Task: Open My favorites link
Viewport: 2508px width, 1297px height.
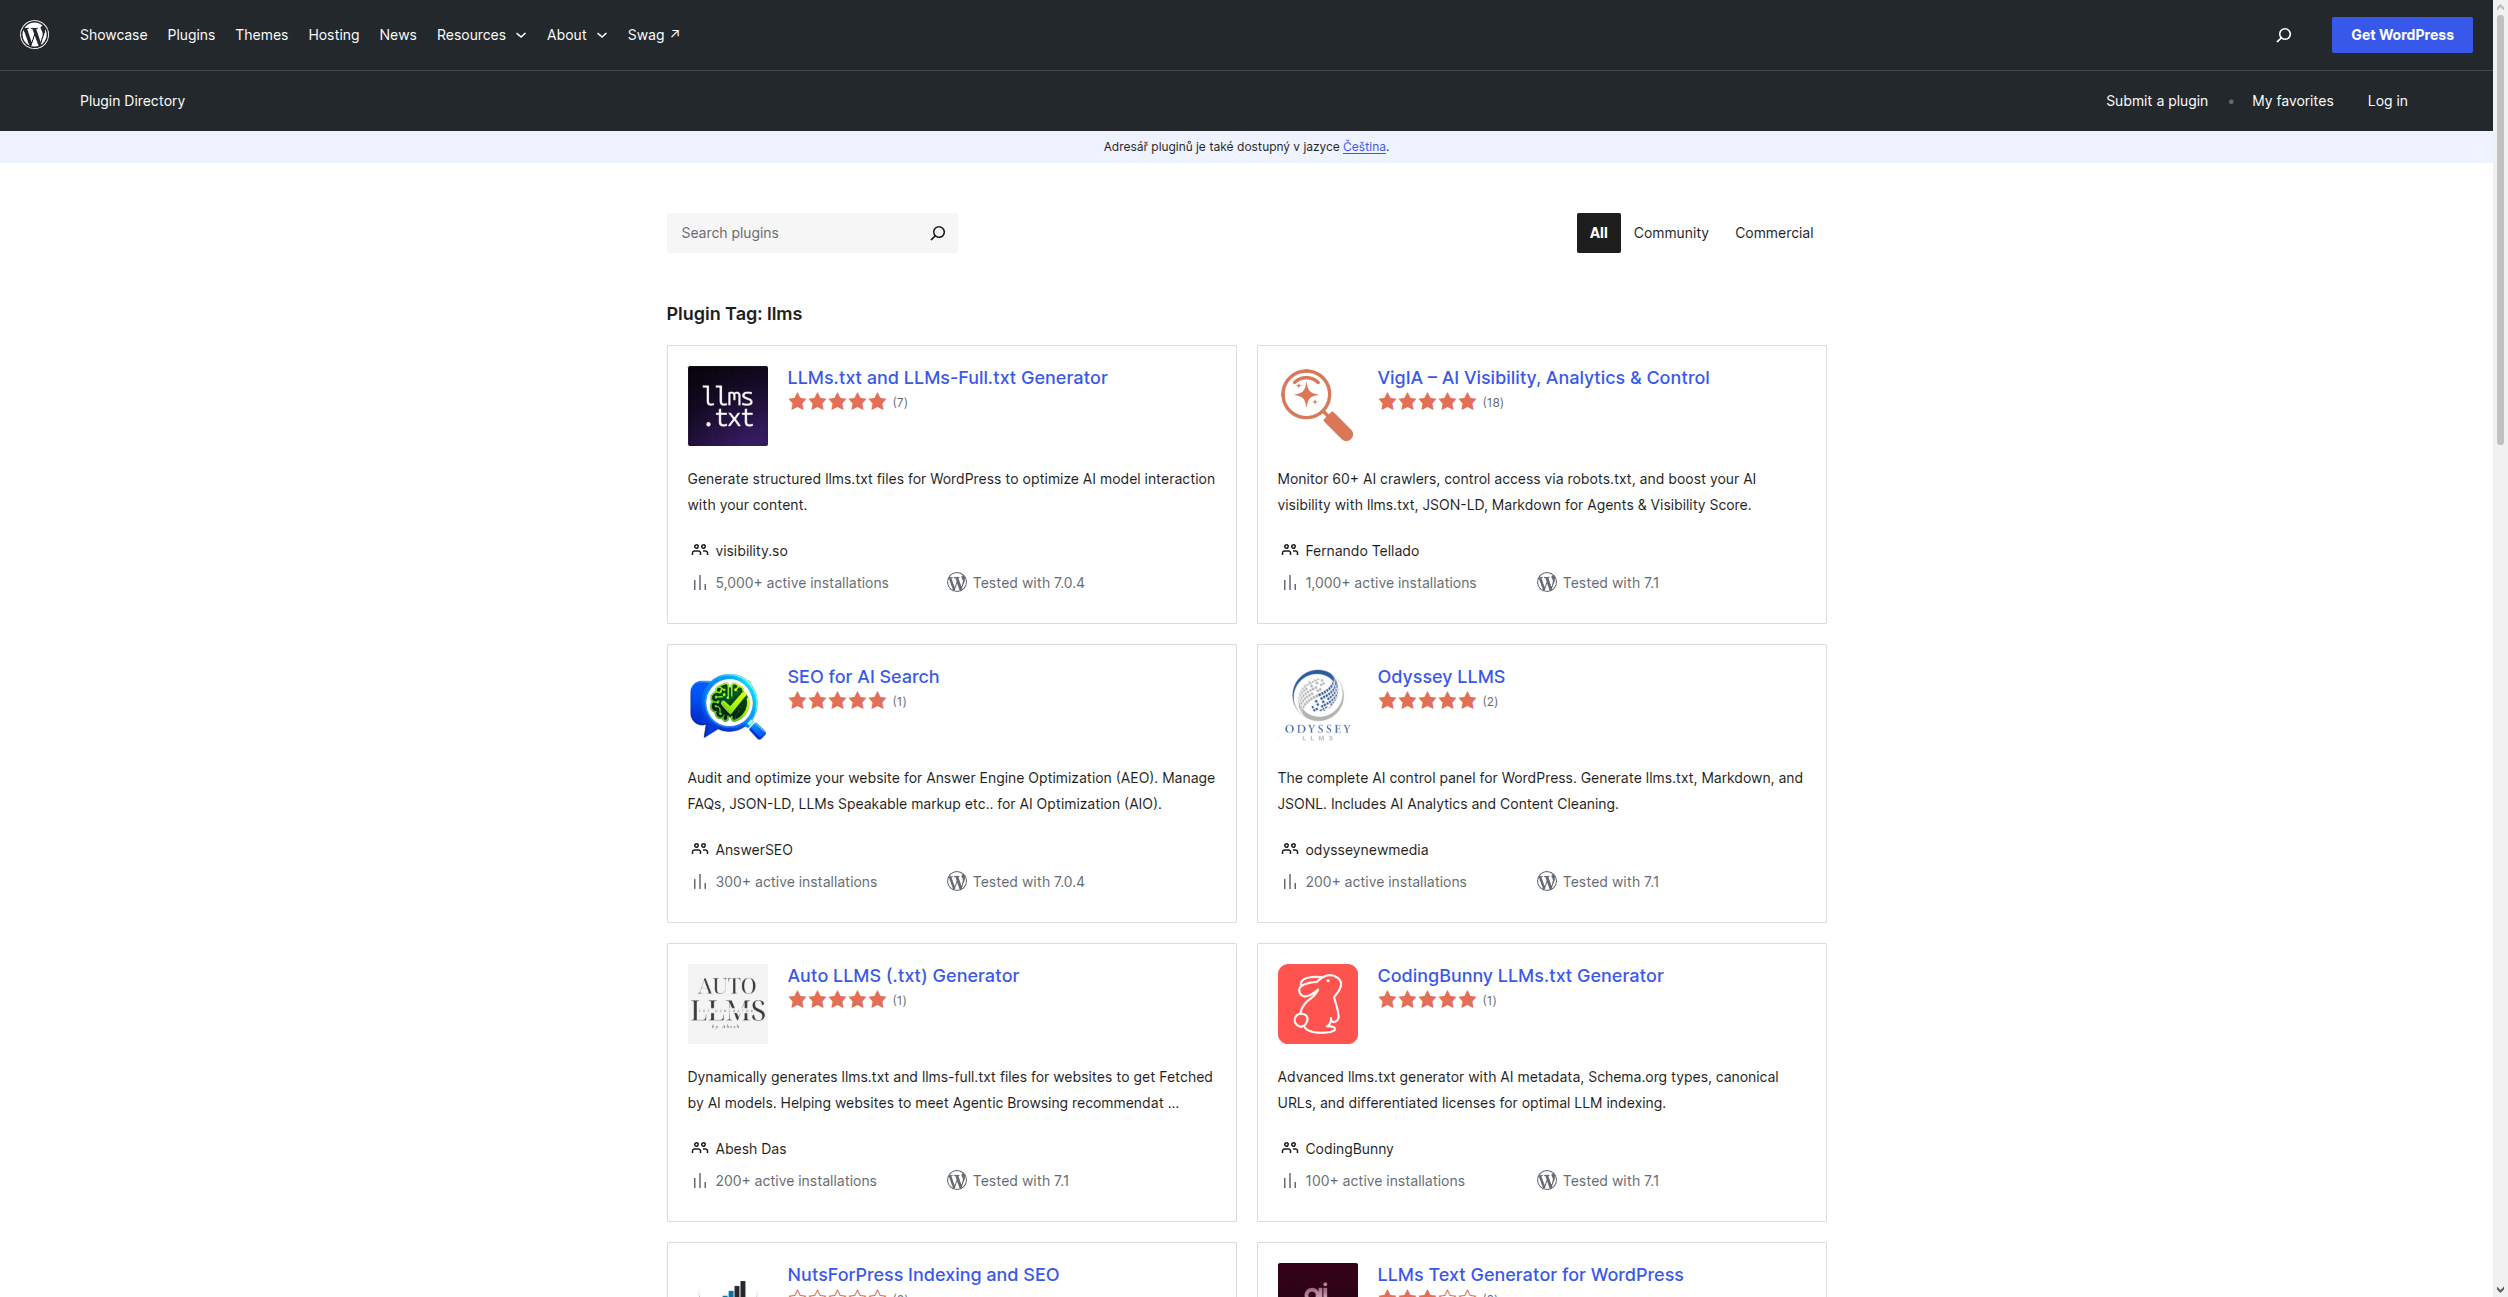Action: [2292, 101]
